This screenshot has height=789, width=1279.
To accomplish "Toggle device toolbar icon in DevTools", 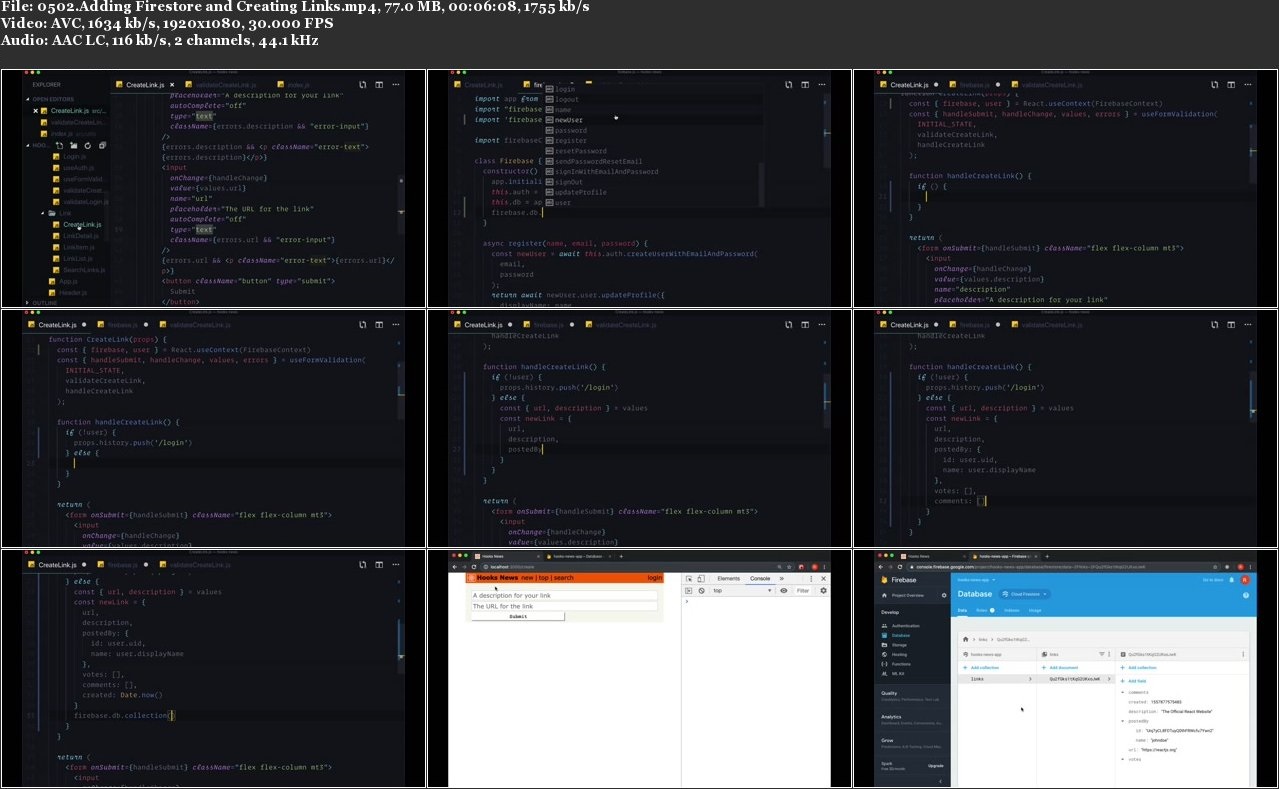I will click(703, 579).
